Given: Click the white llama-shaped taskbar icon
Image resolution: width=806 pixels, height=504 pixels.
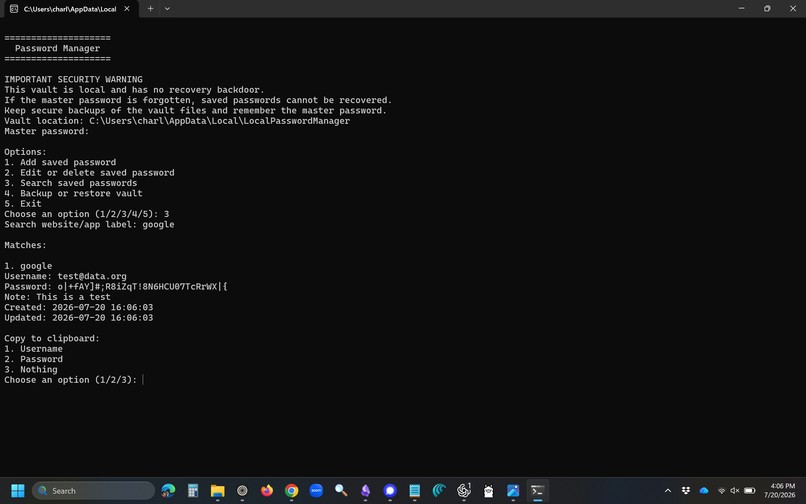Looking at the screenshot, I should (x=488, y=491).
